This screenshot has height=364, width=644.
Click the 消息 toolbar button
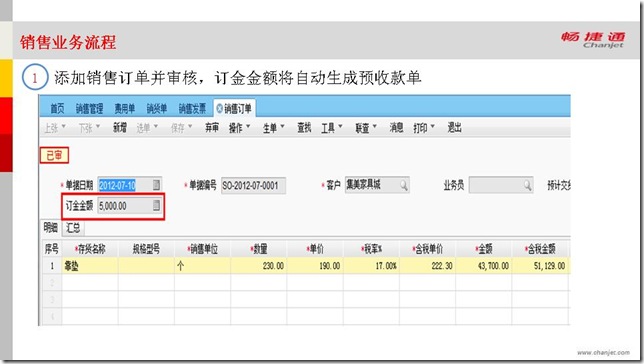click(x=396, y=128)
